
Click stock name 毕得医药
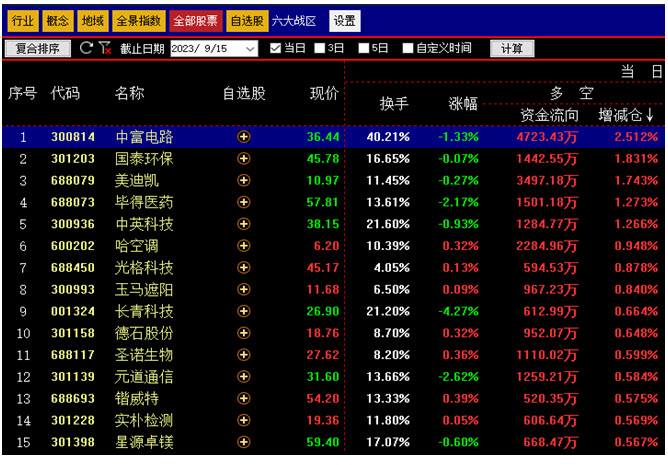[144, 202]
